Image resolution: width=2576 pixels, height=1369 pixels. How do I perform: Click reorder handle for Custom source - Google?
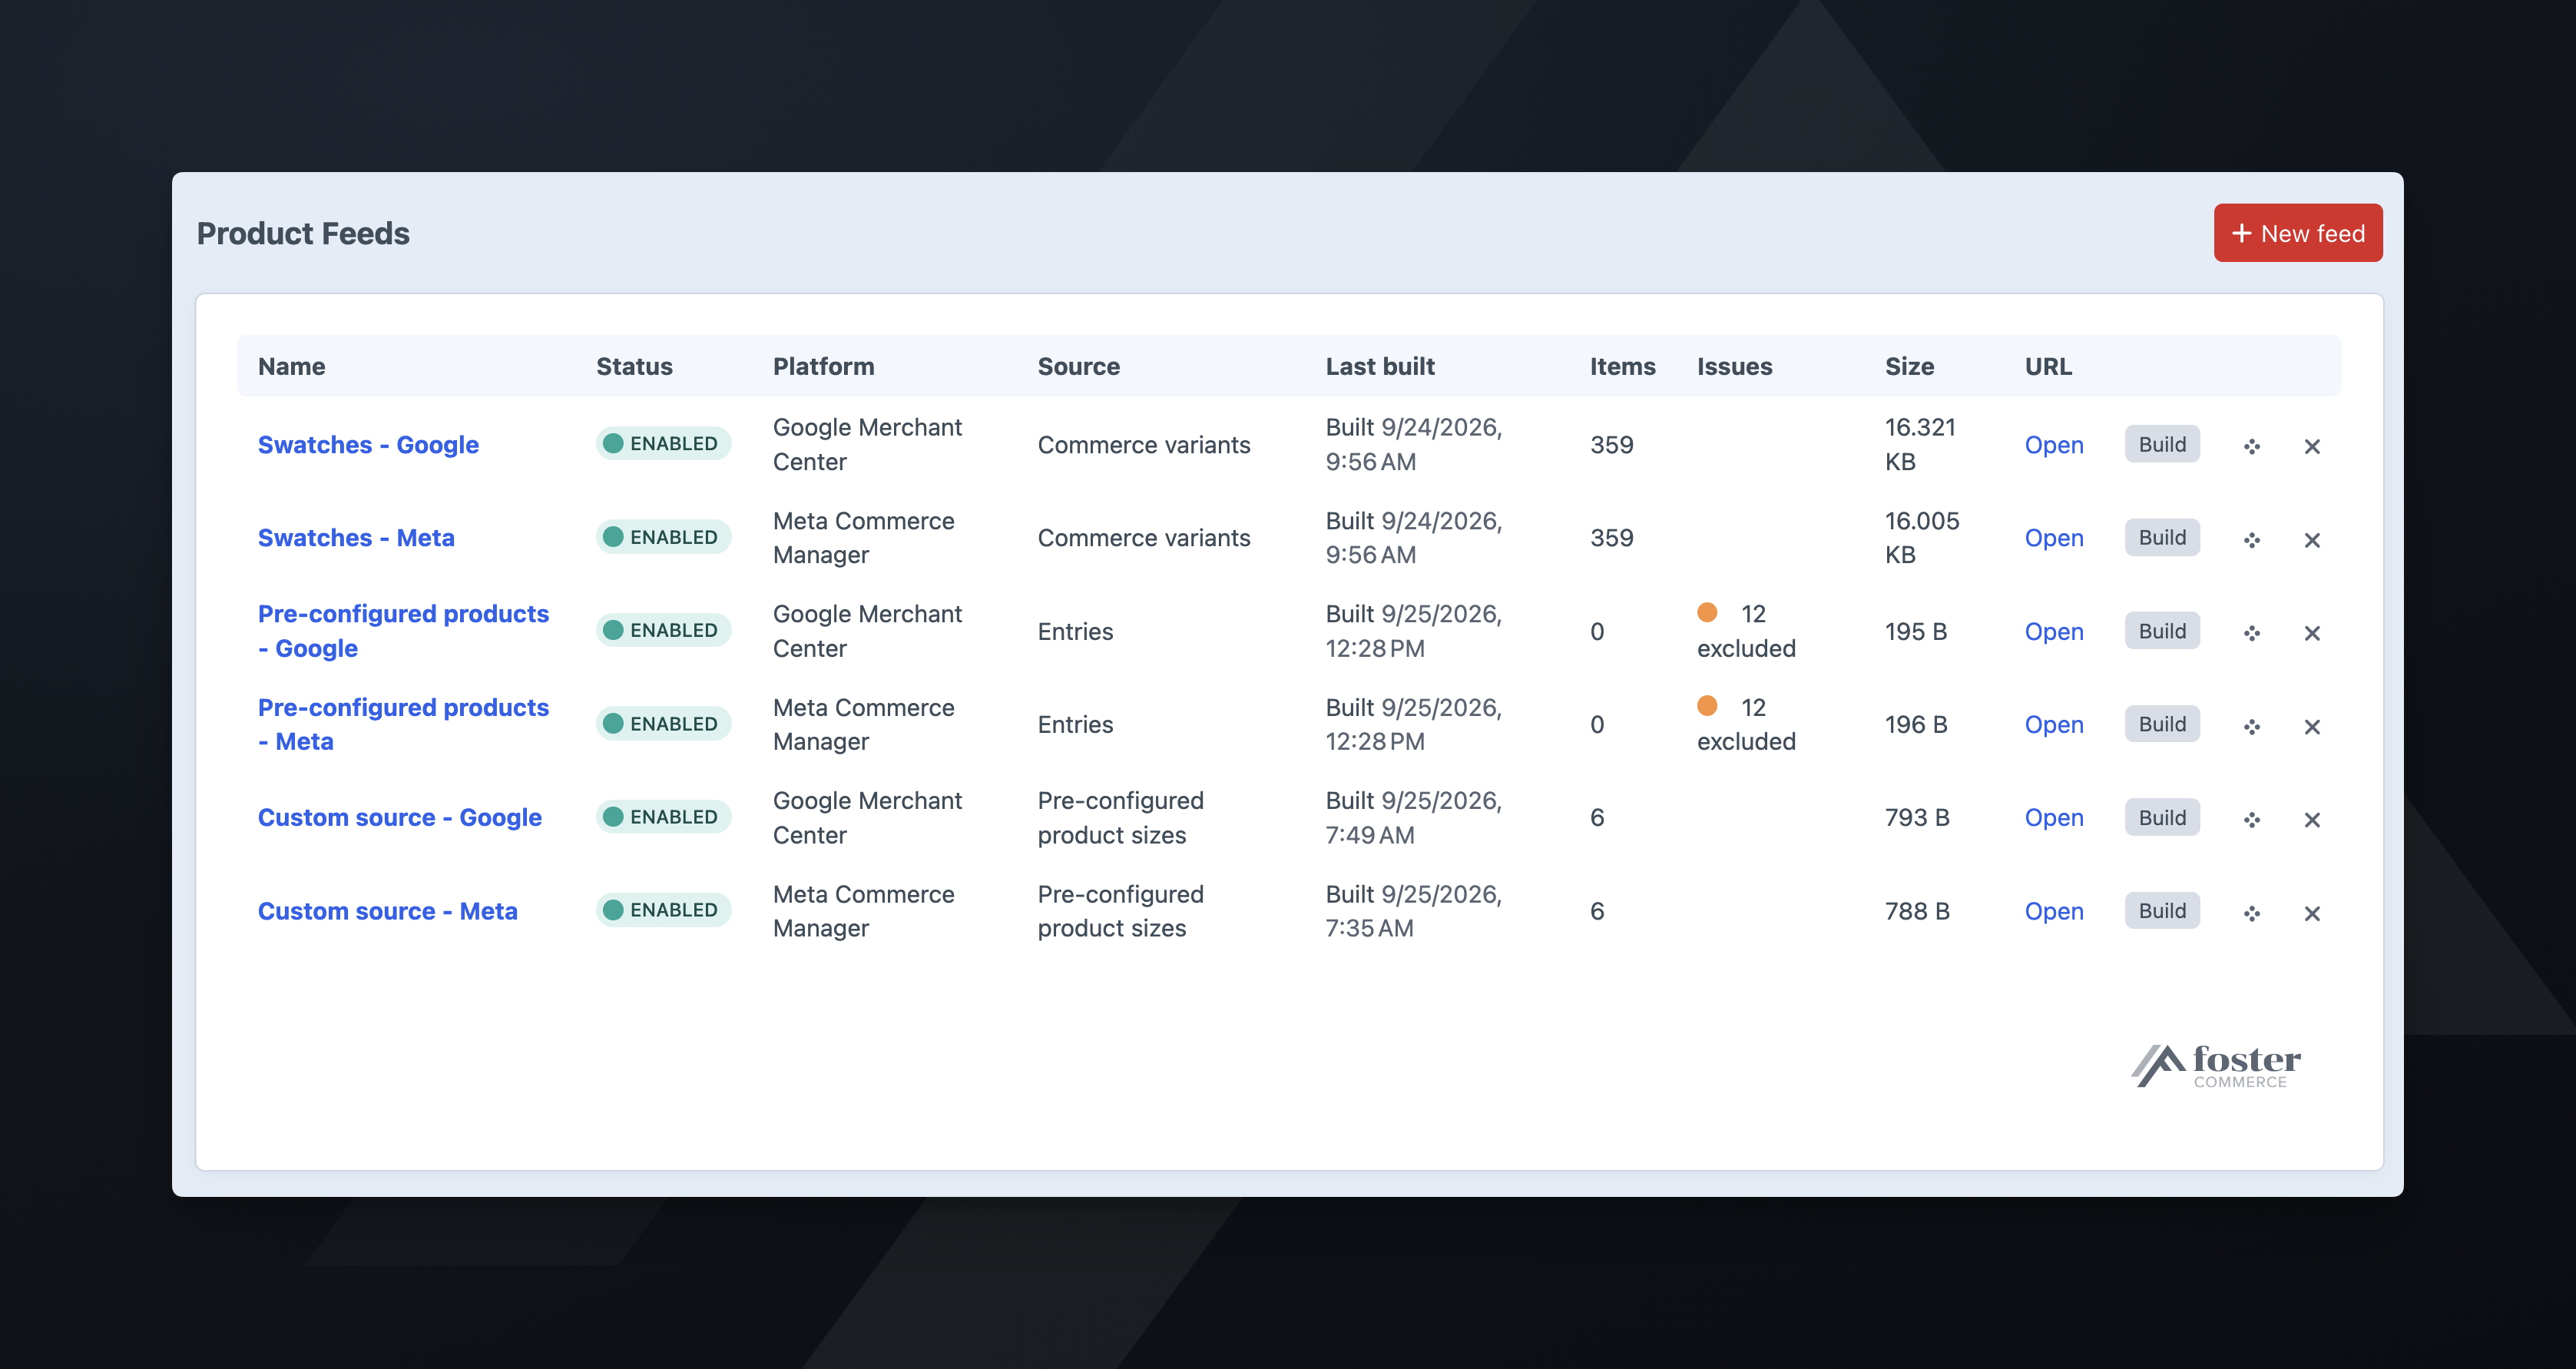(x=2251, y=819)
